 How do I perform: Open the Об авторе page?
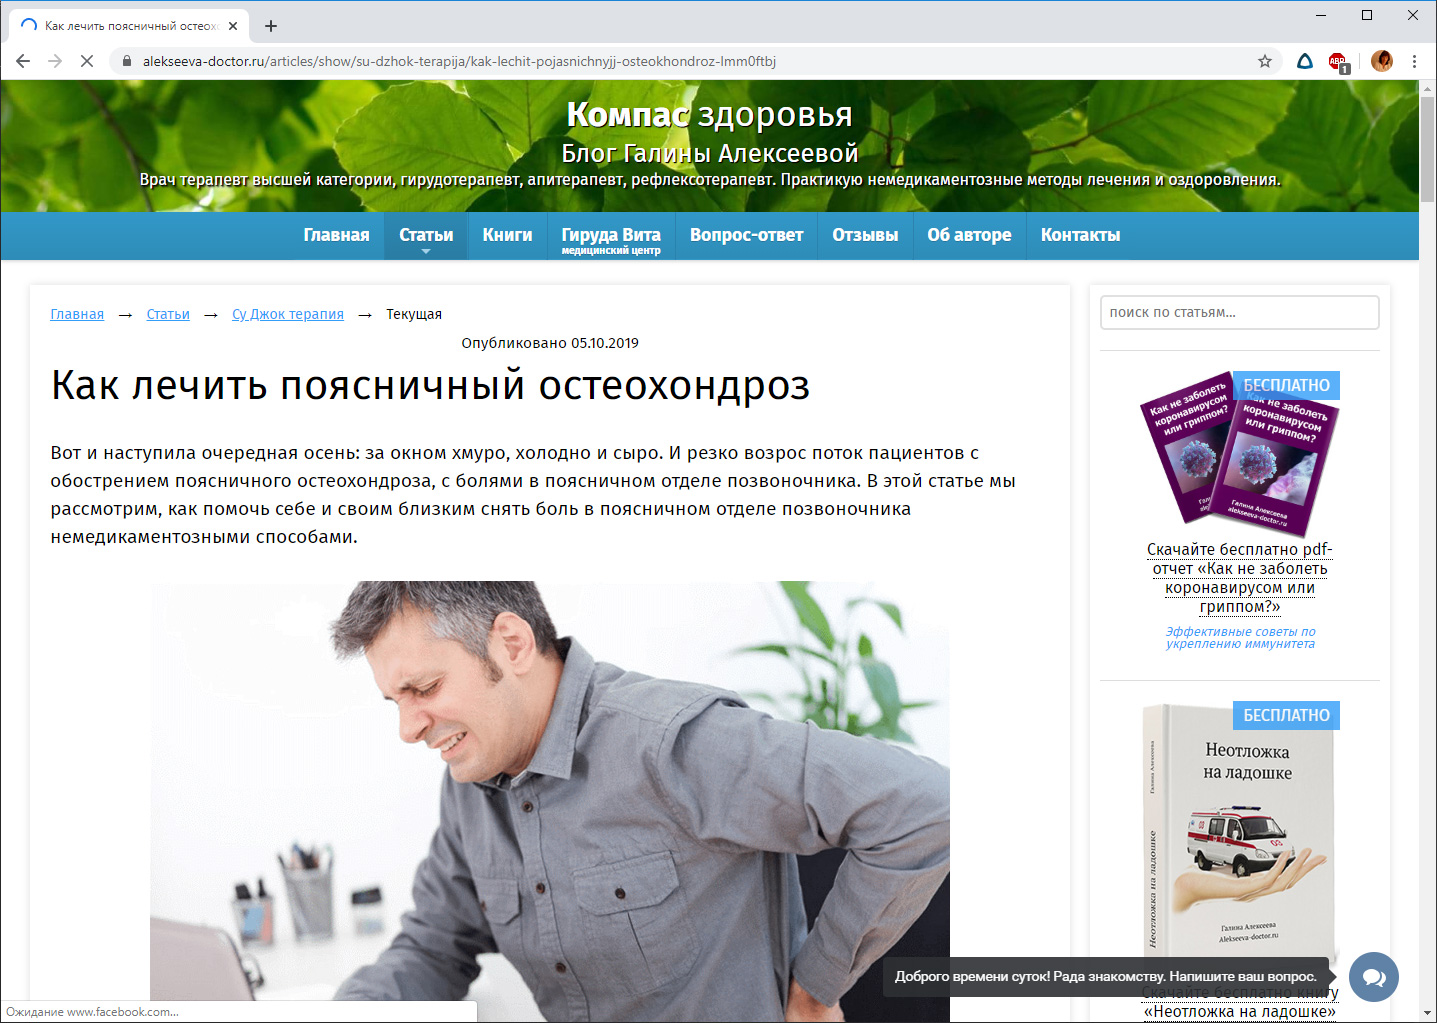[x=969, y=235]
